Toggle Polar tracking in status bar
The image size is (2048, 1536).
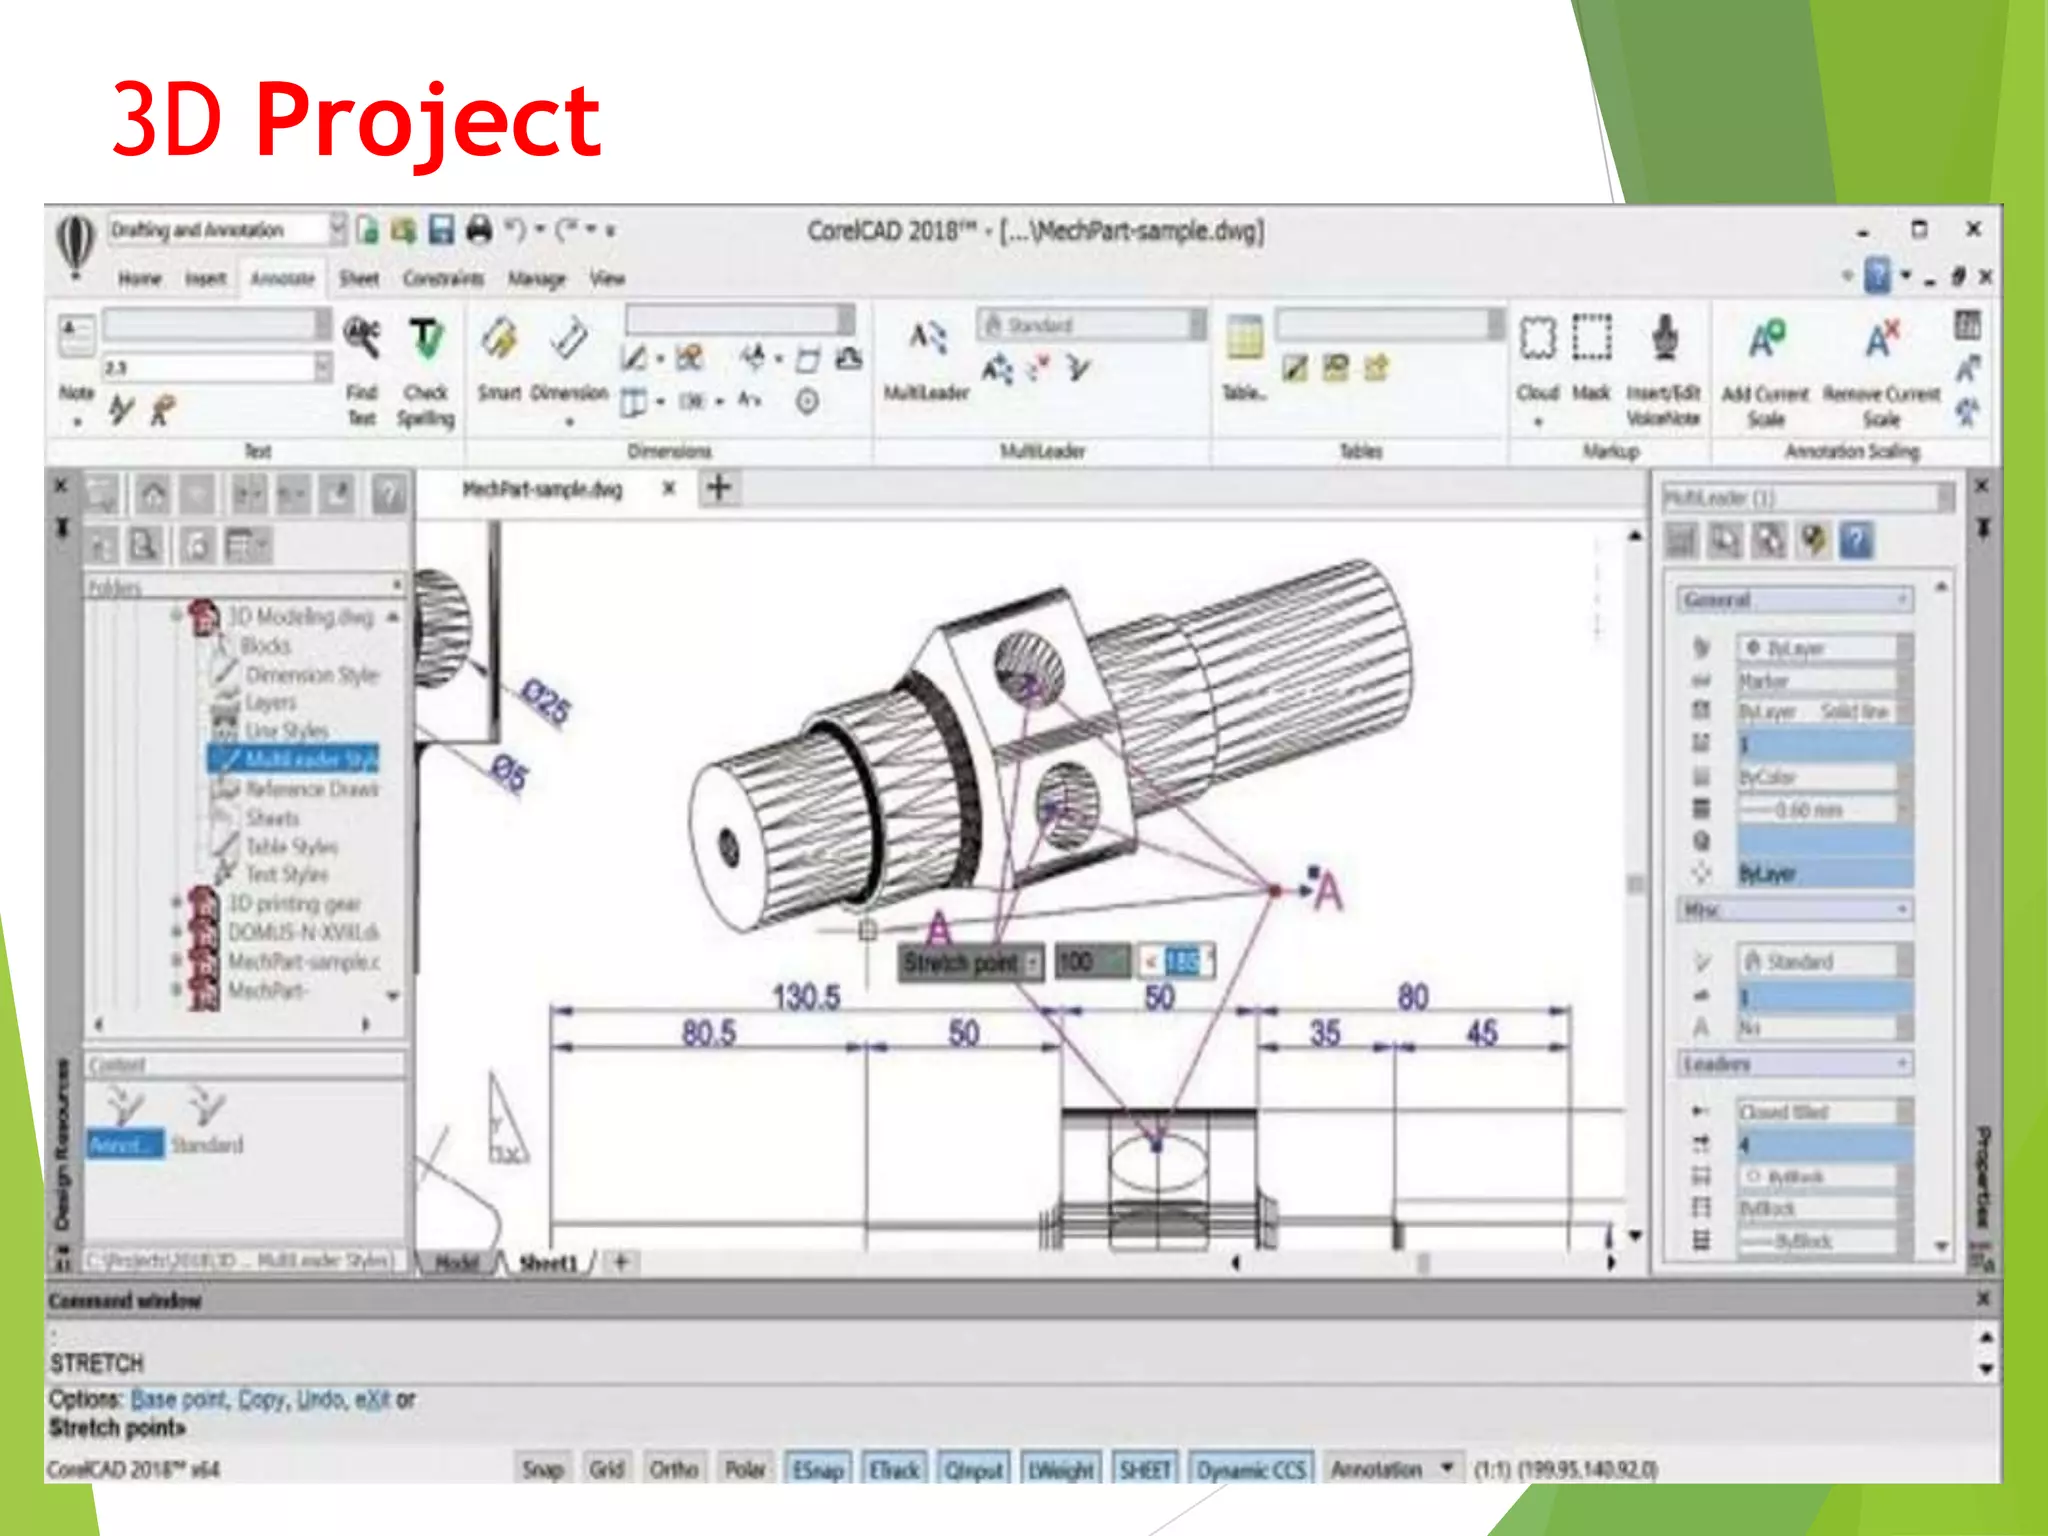pyautogui.click(x=745, y=1469)
